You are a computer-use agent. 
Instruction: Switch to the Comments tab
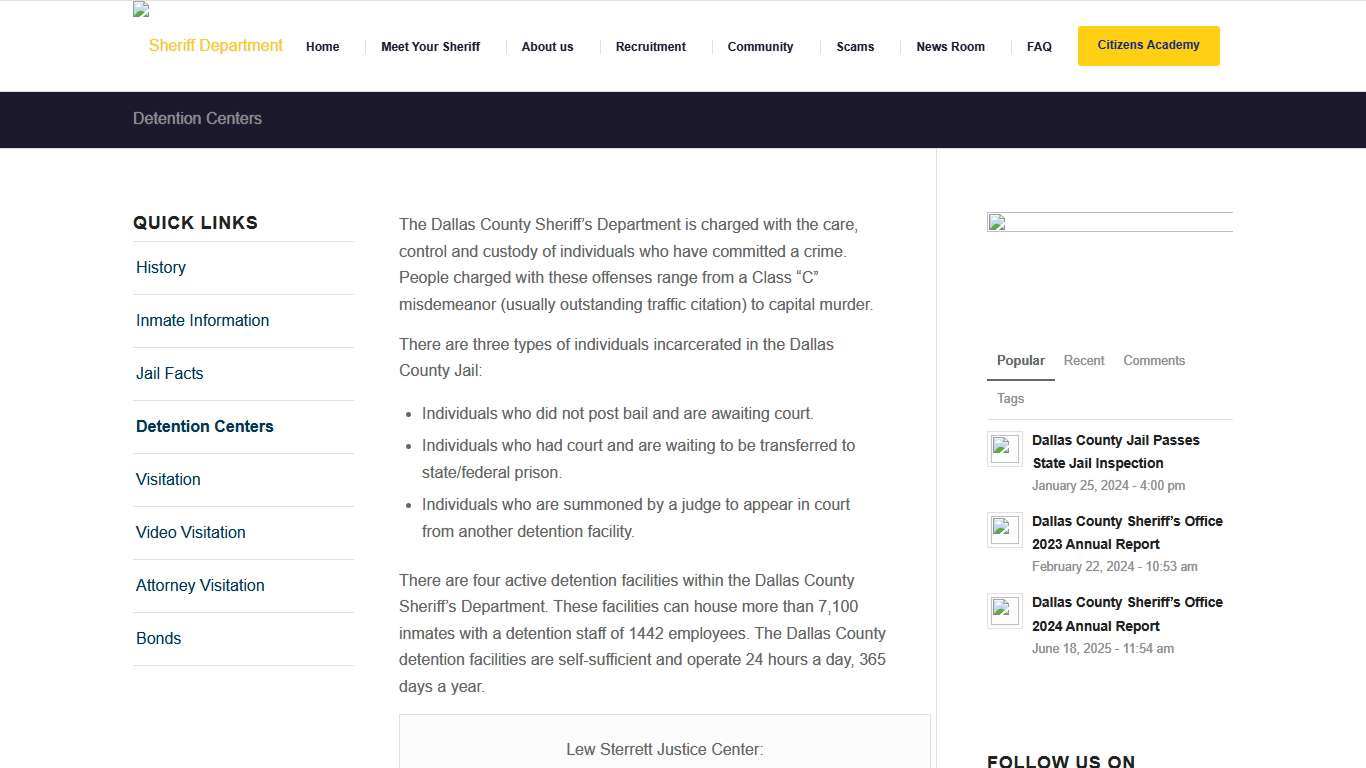[1153, 361]
